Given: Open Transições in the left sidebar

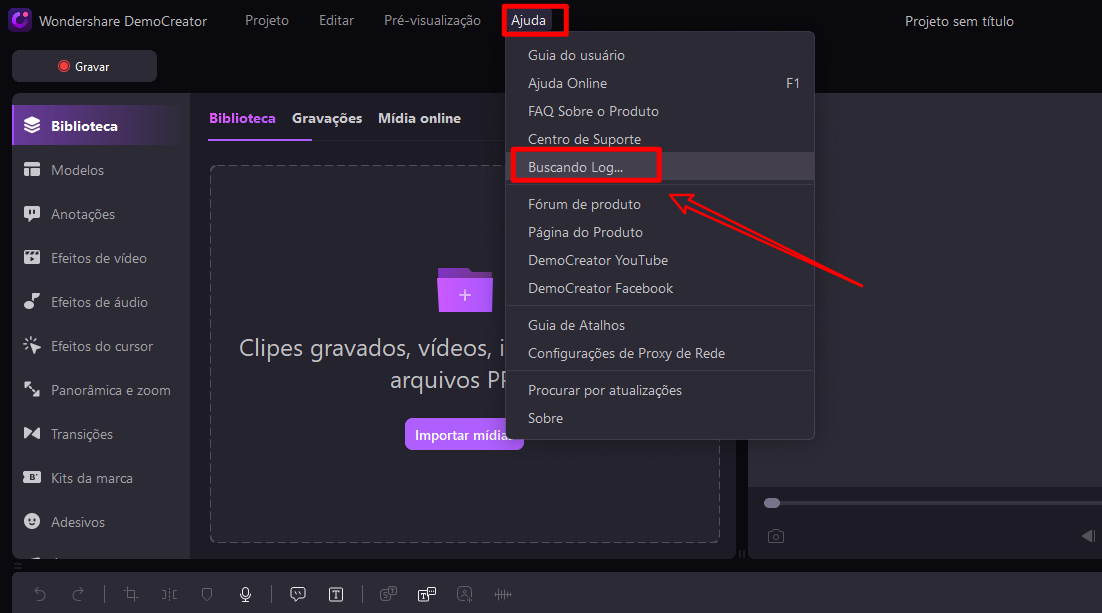Looking at the screenshot, I should (82, 434).
